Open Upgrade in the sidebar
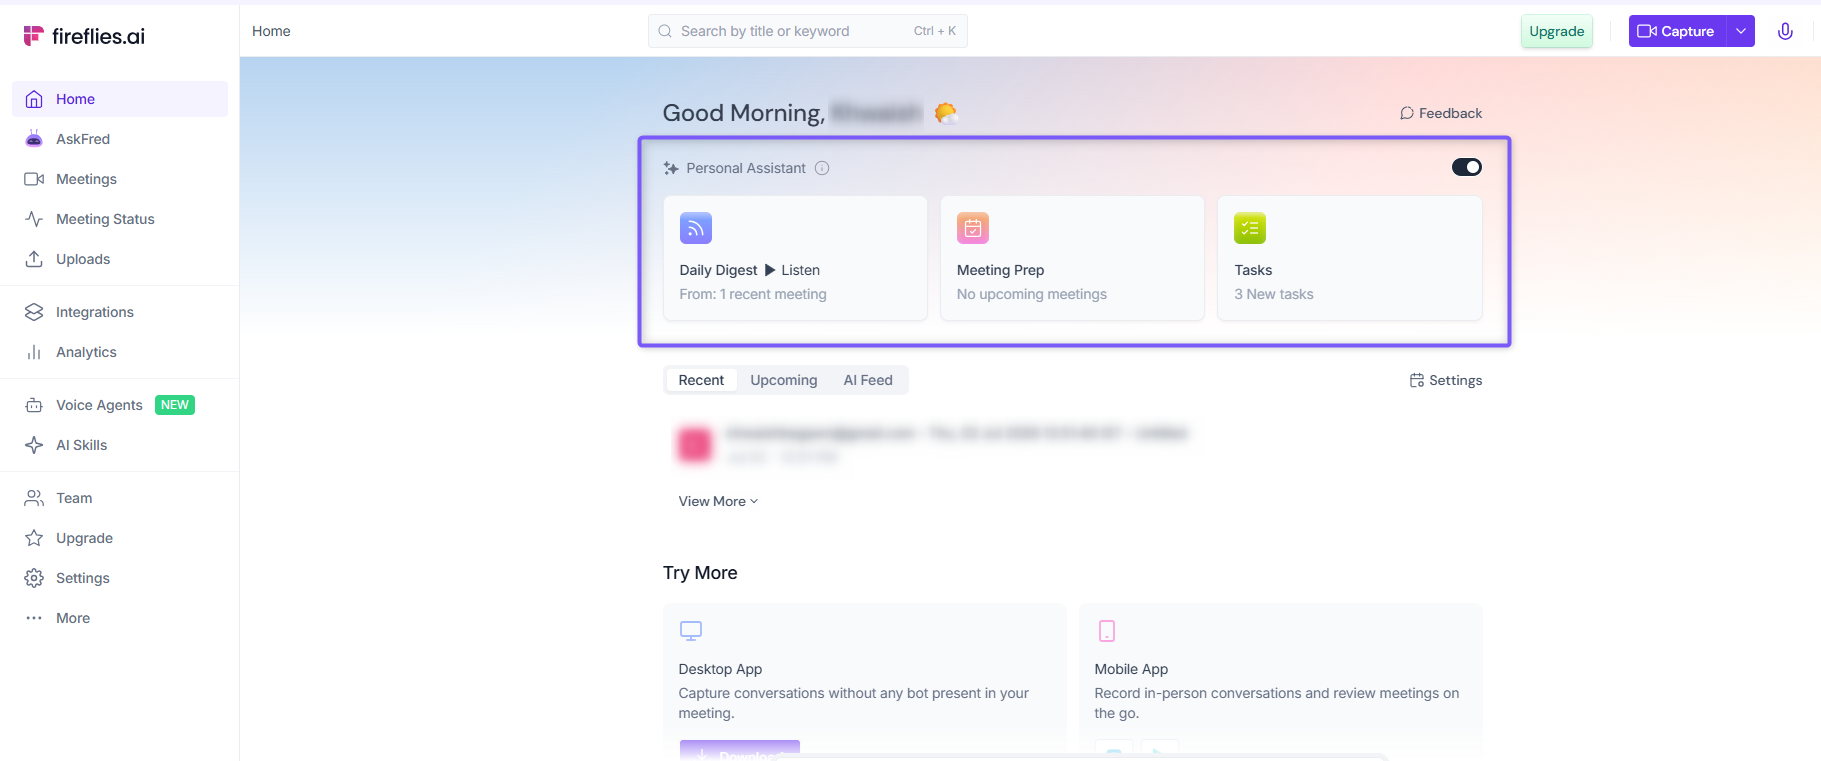This screenshot has height=761, width=1821. coord(120,538)
